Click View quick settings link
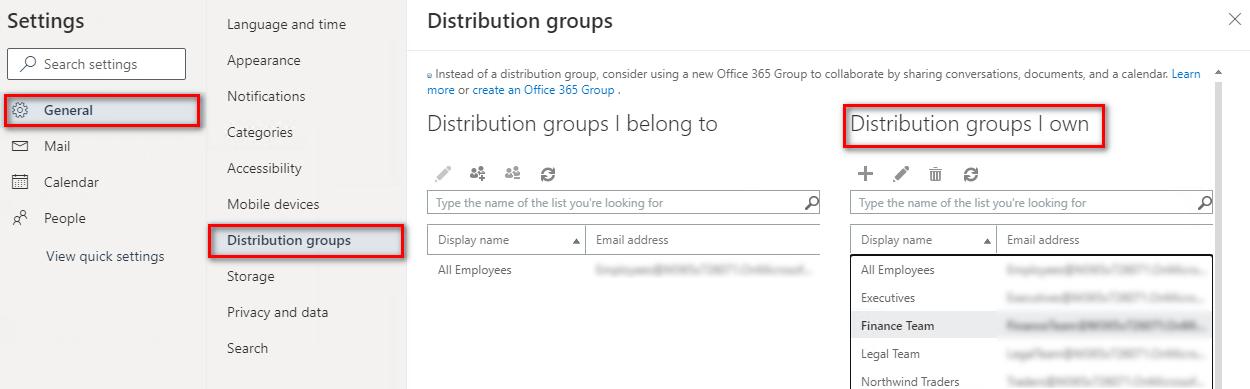 coord(105,256)
